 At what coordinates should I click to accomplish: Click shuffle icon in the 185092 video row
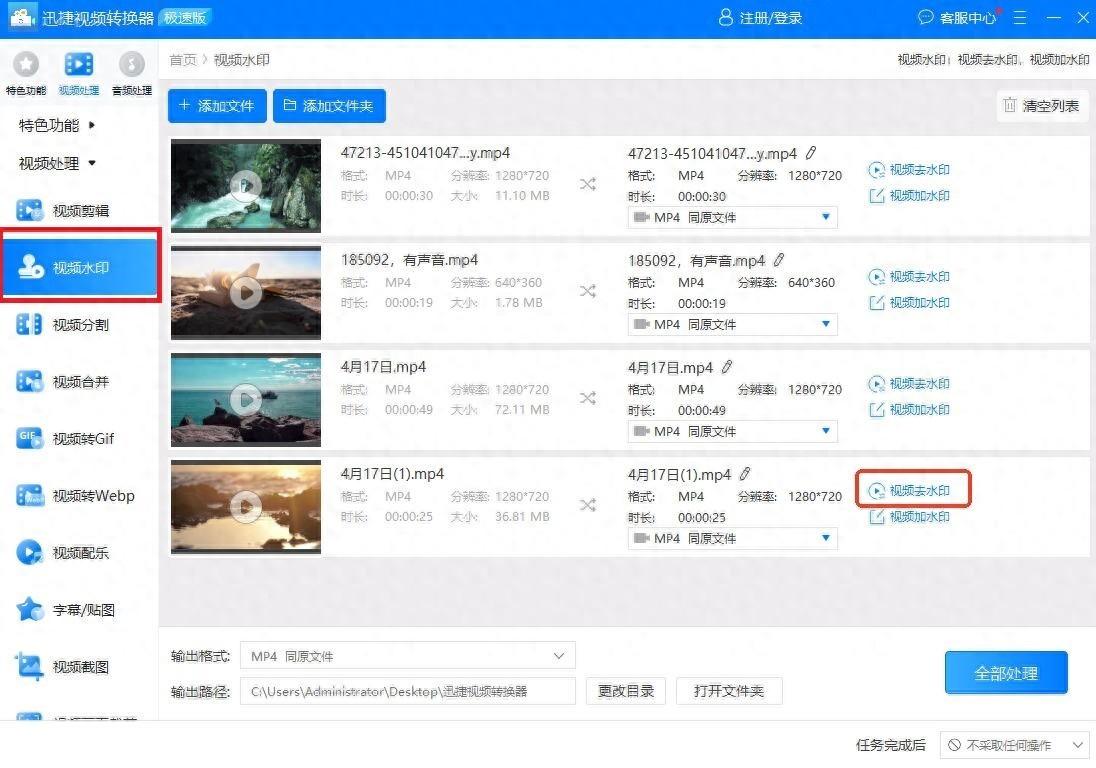pos(588,291)
